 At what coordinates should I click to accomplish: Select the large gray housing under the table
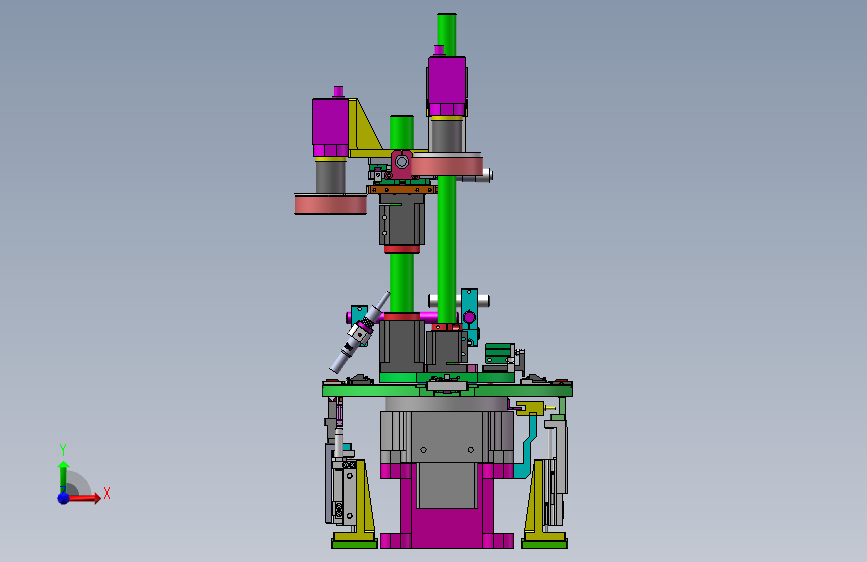447,436
